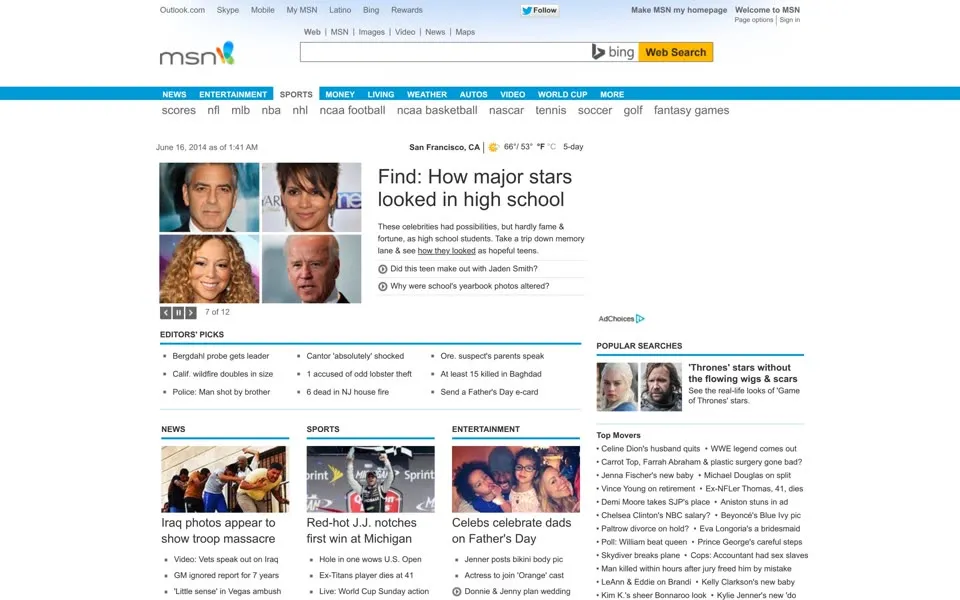
Task: Click play icon beside Donnie & Jenny story
Action: point(457,591)
